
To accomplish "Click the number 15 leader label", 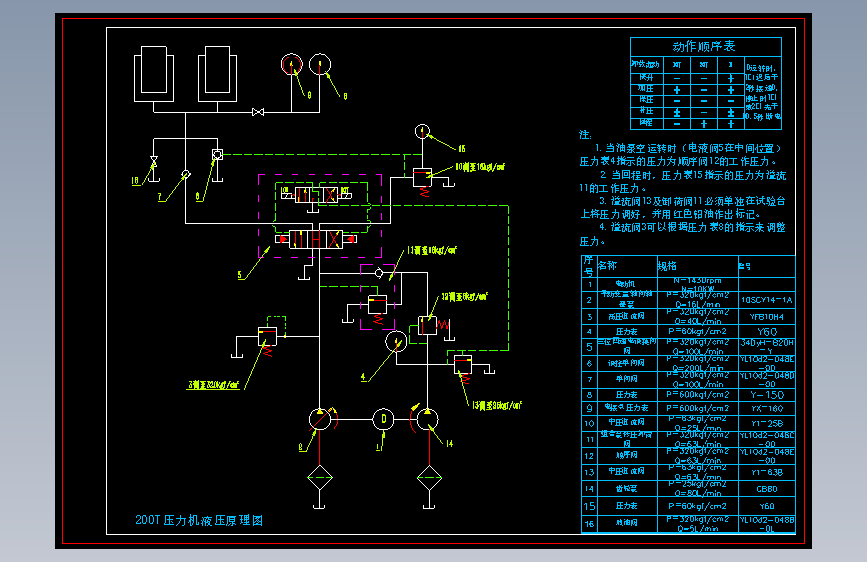I will pyautogui.click(x=462, y=149).
